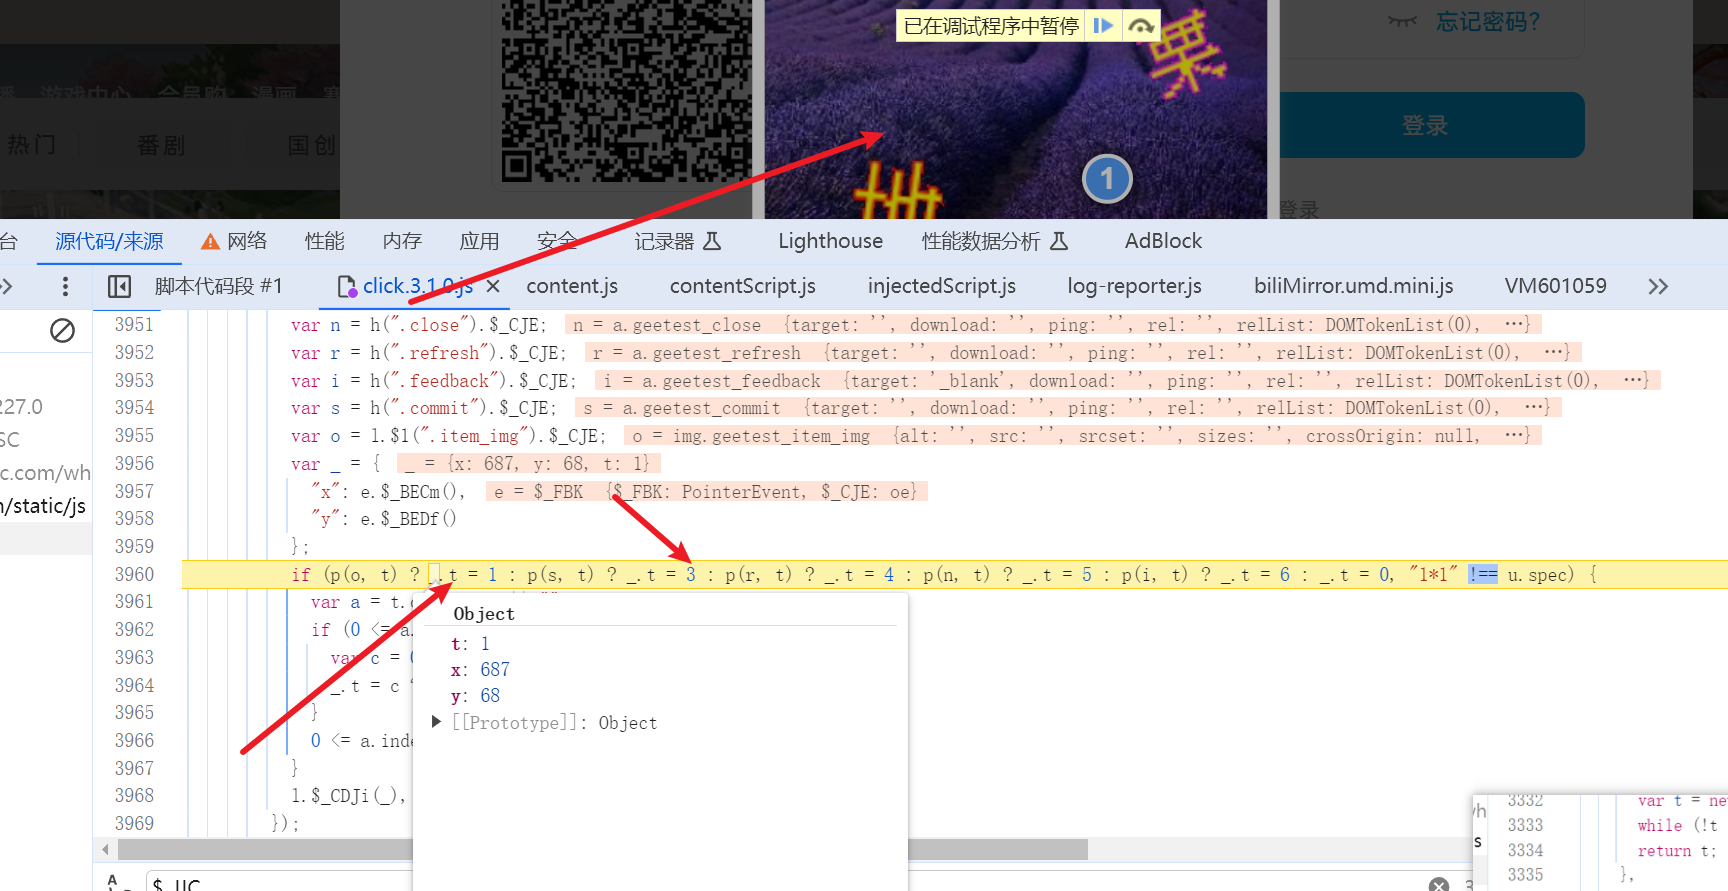Click line number 3960 in gutter
Screen dimensions: 1728x891
coord(134,574)
